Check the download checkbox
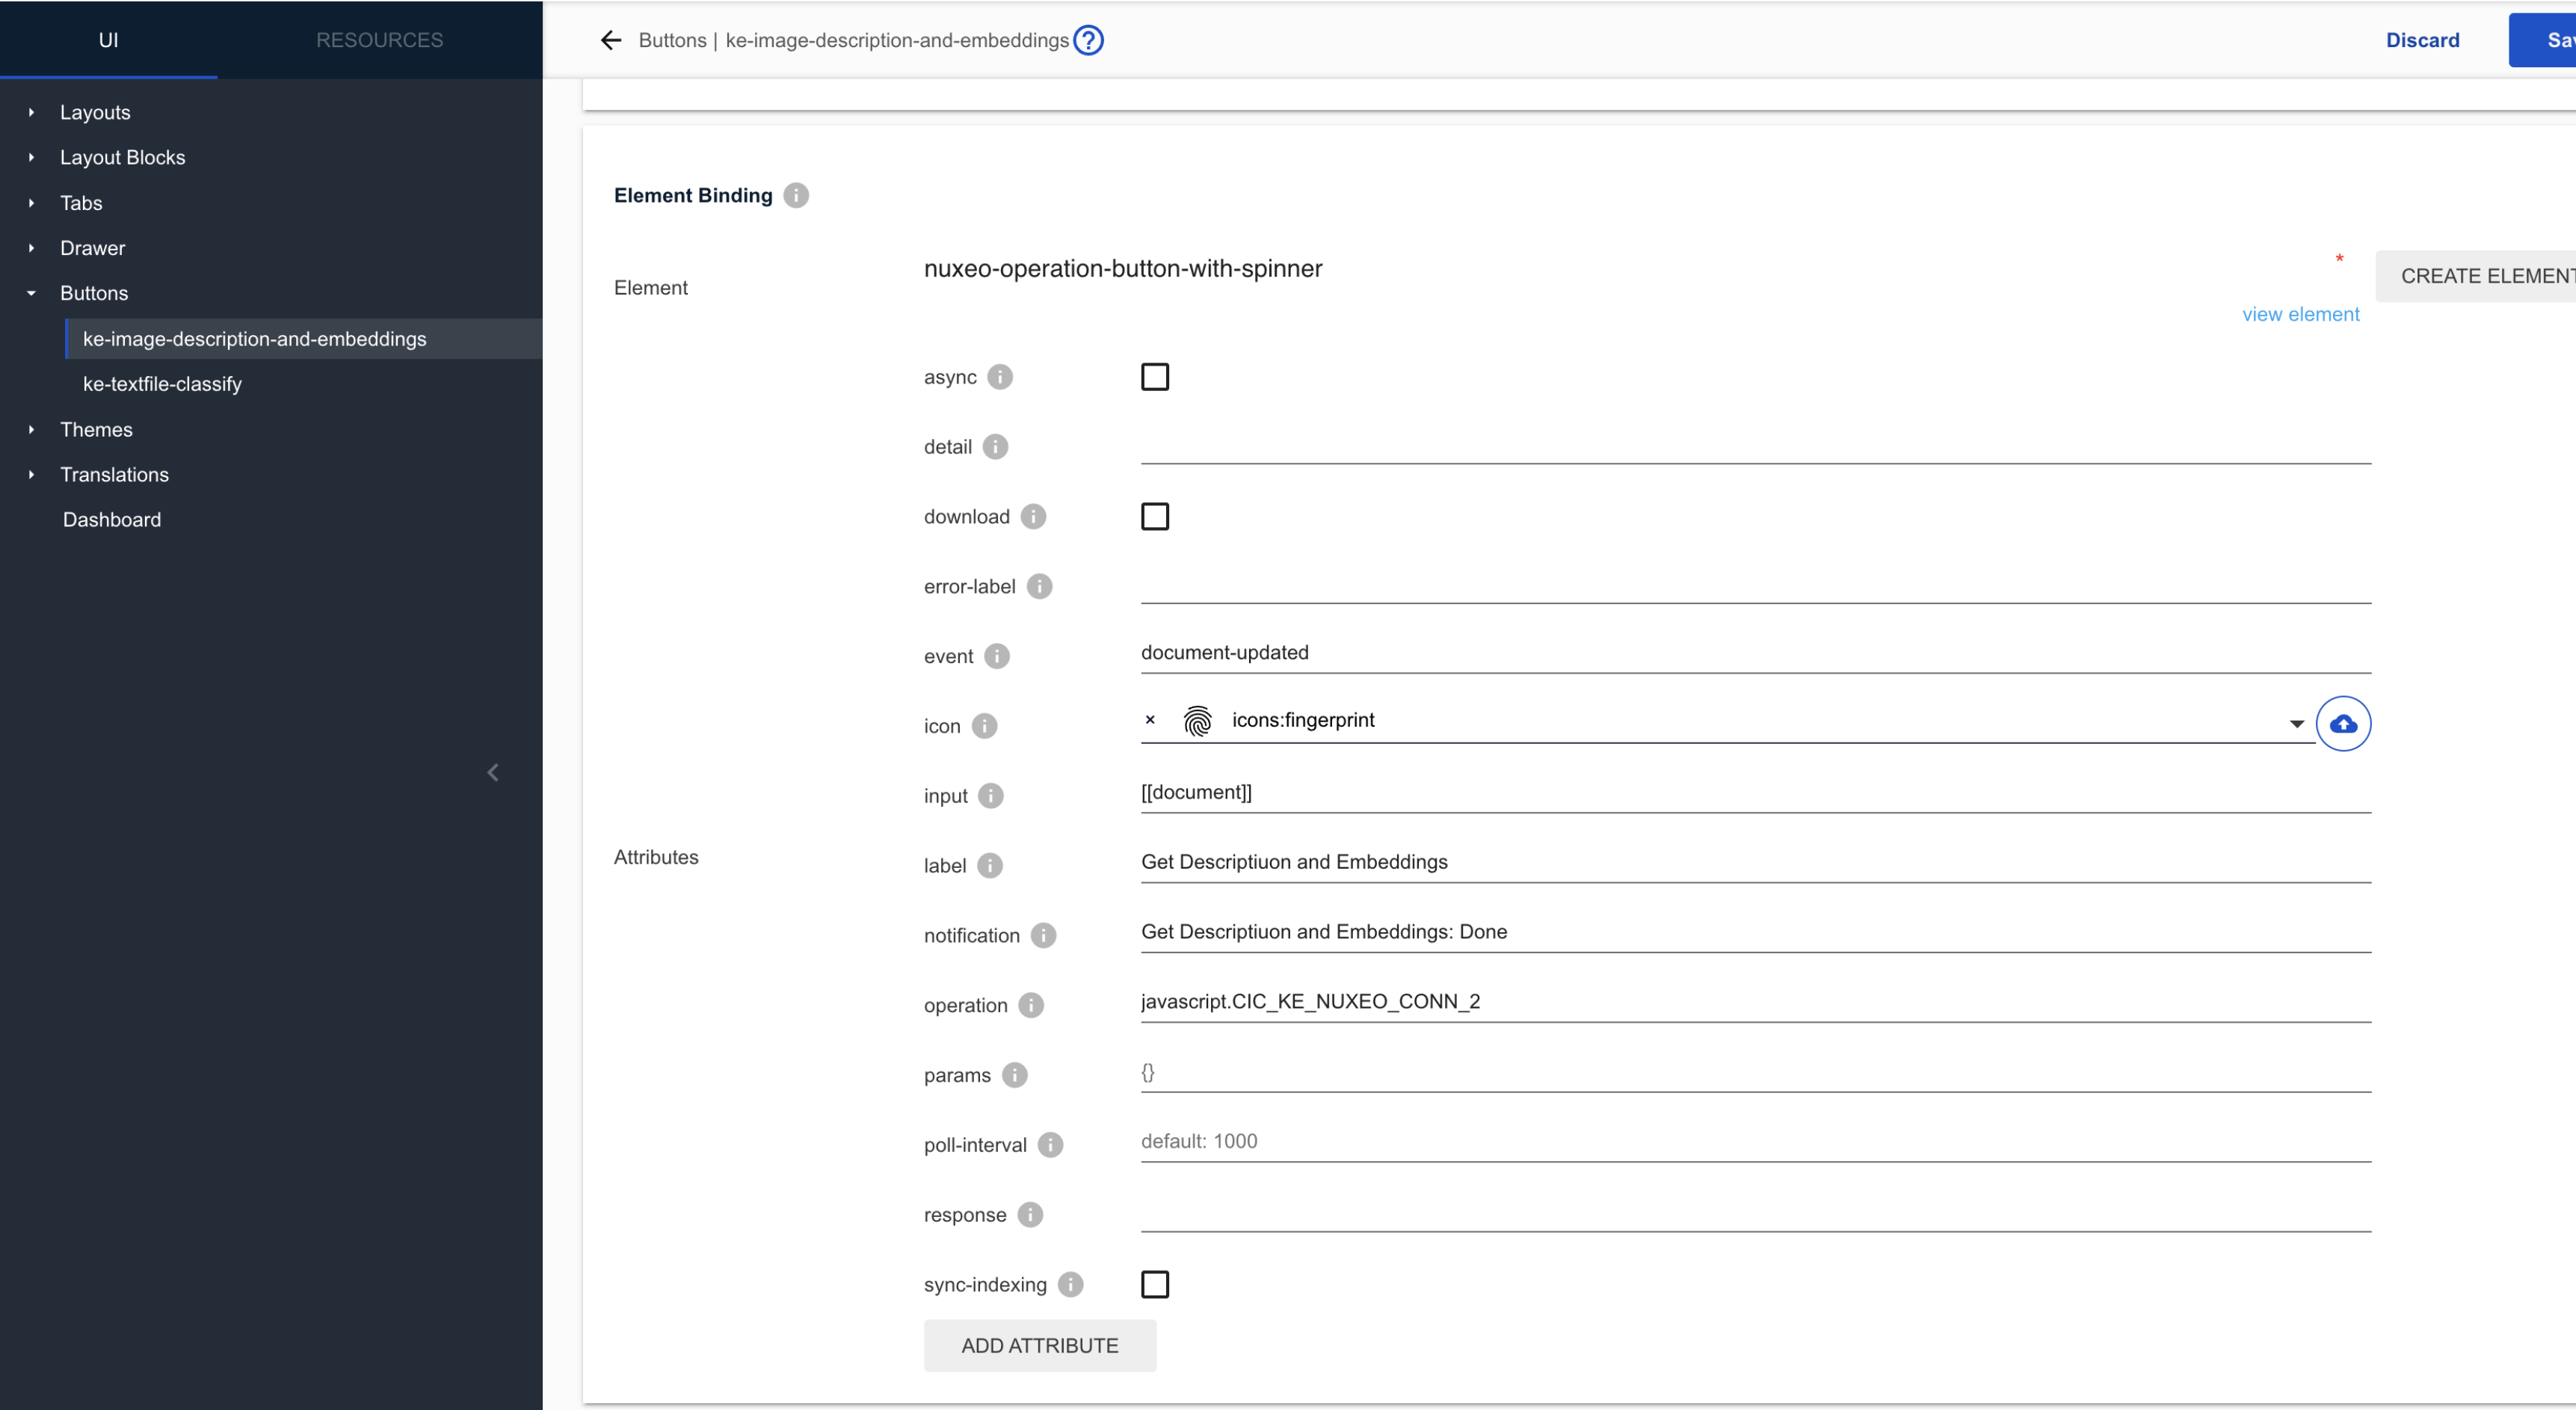 (x=1155, y=516)
